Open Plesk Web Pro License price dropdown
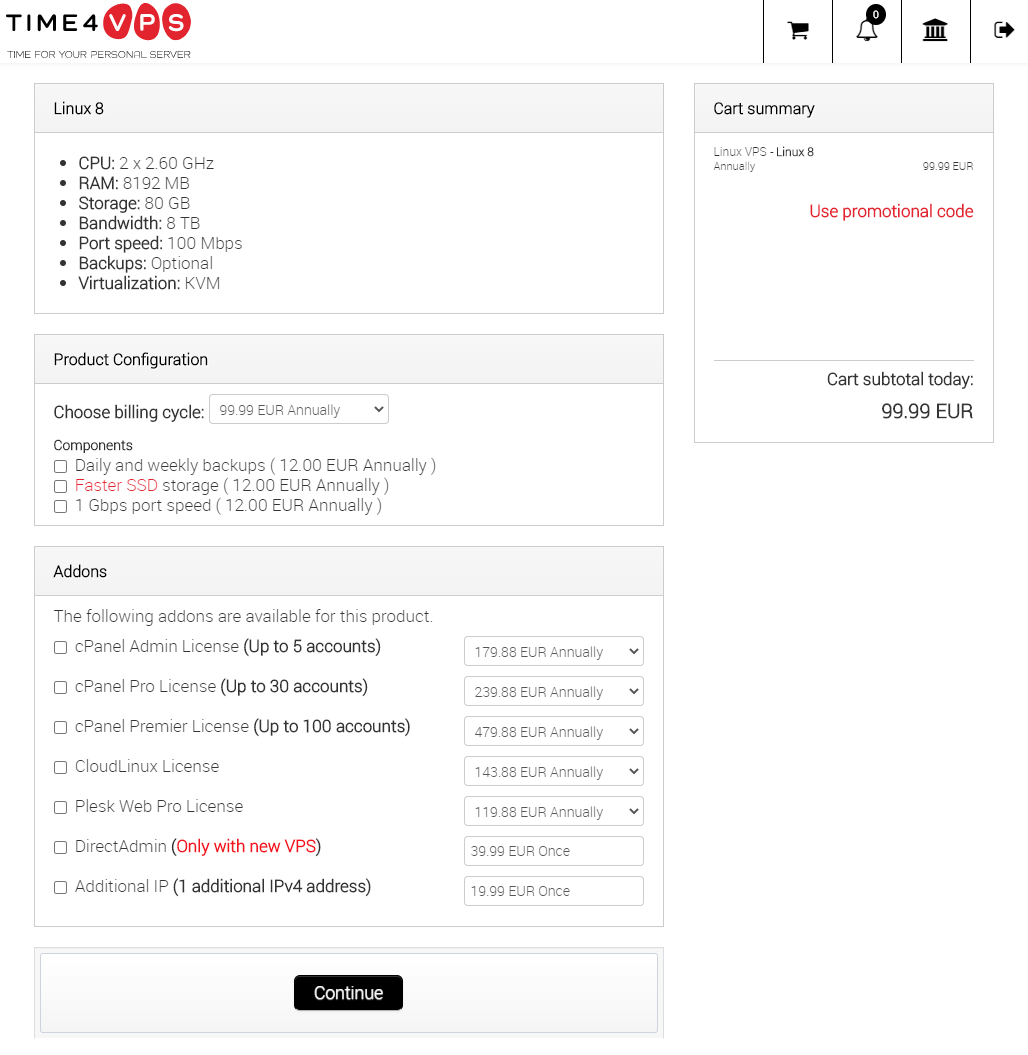1028x1055 pixels. [554, 811]
